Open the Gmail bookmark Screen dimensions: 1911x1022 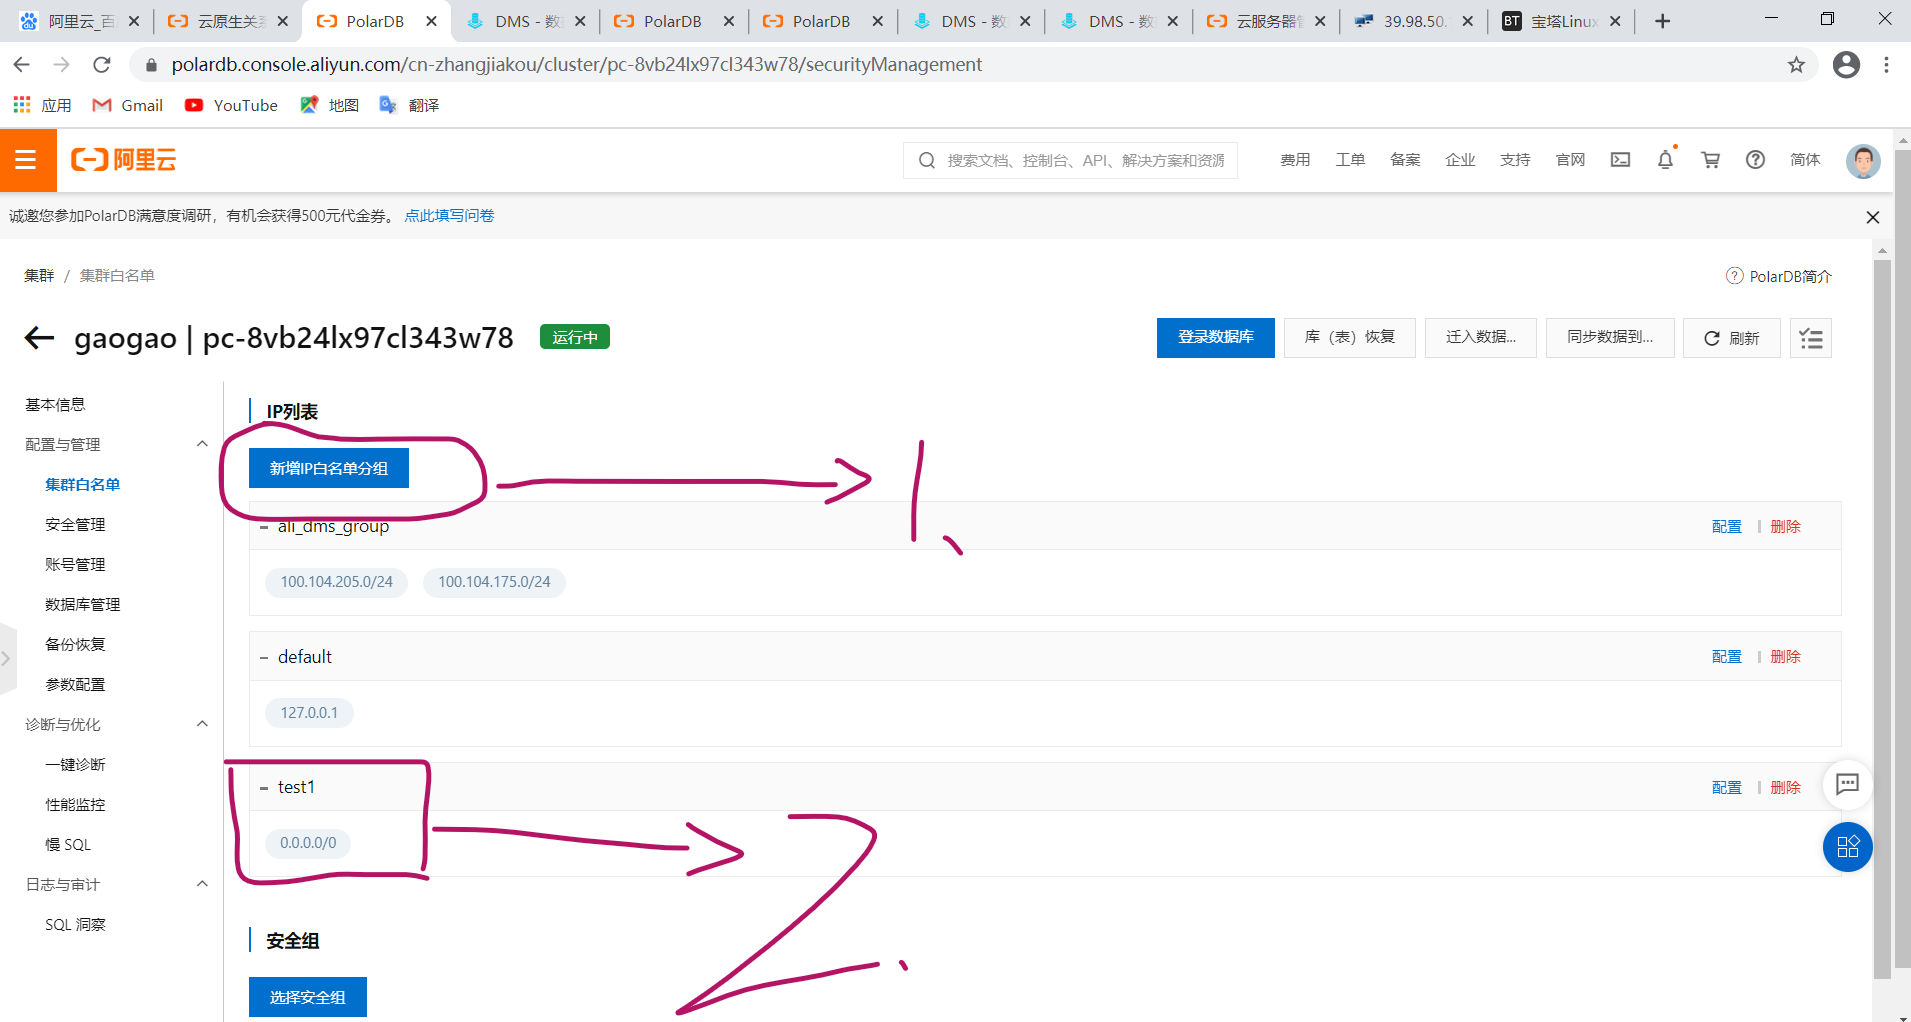coord(128,105)
